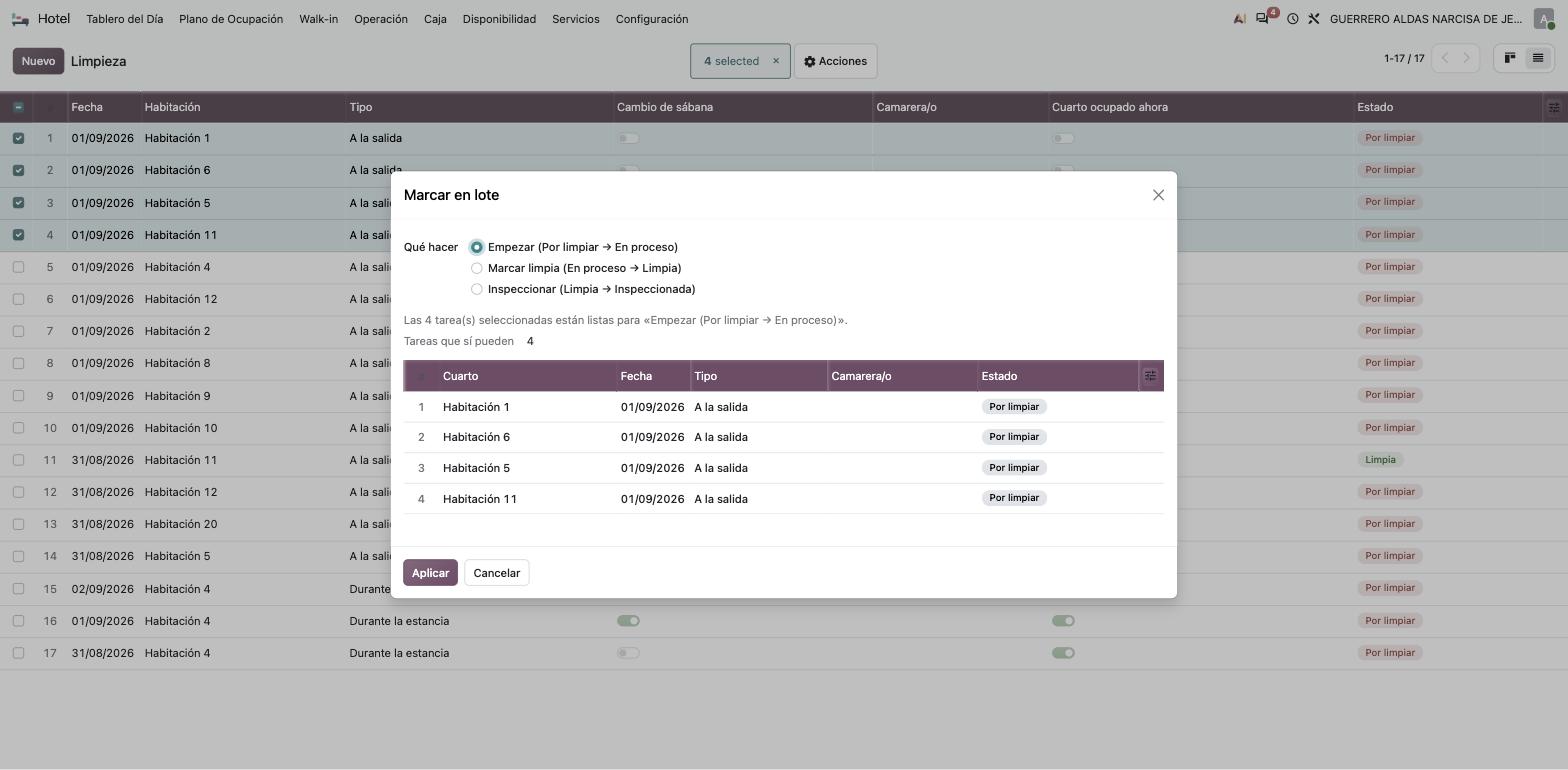Switch to kanban view

1510,58
